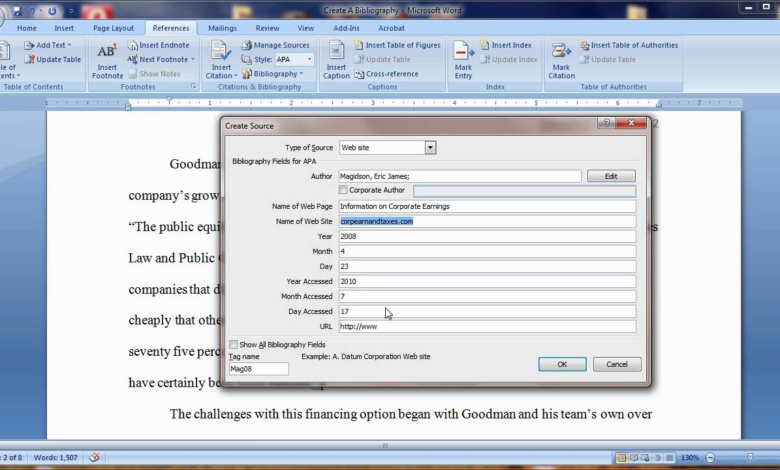Viewport: 780px width, 470px height.
Task: Switch to Page Layout tab
Action: coord(113,28)
